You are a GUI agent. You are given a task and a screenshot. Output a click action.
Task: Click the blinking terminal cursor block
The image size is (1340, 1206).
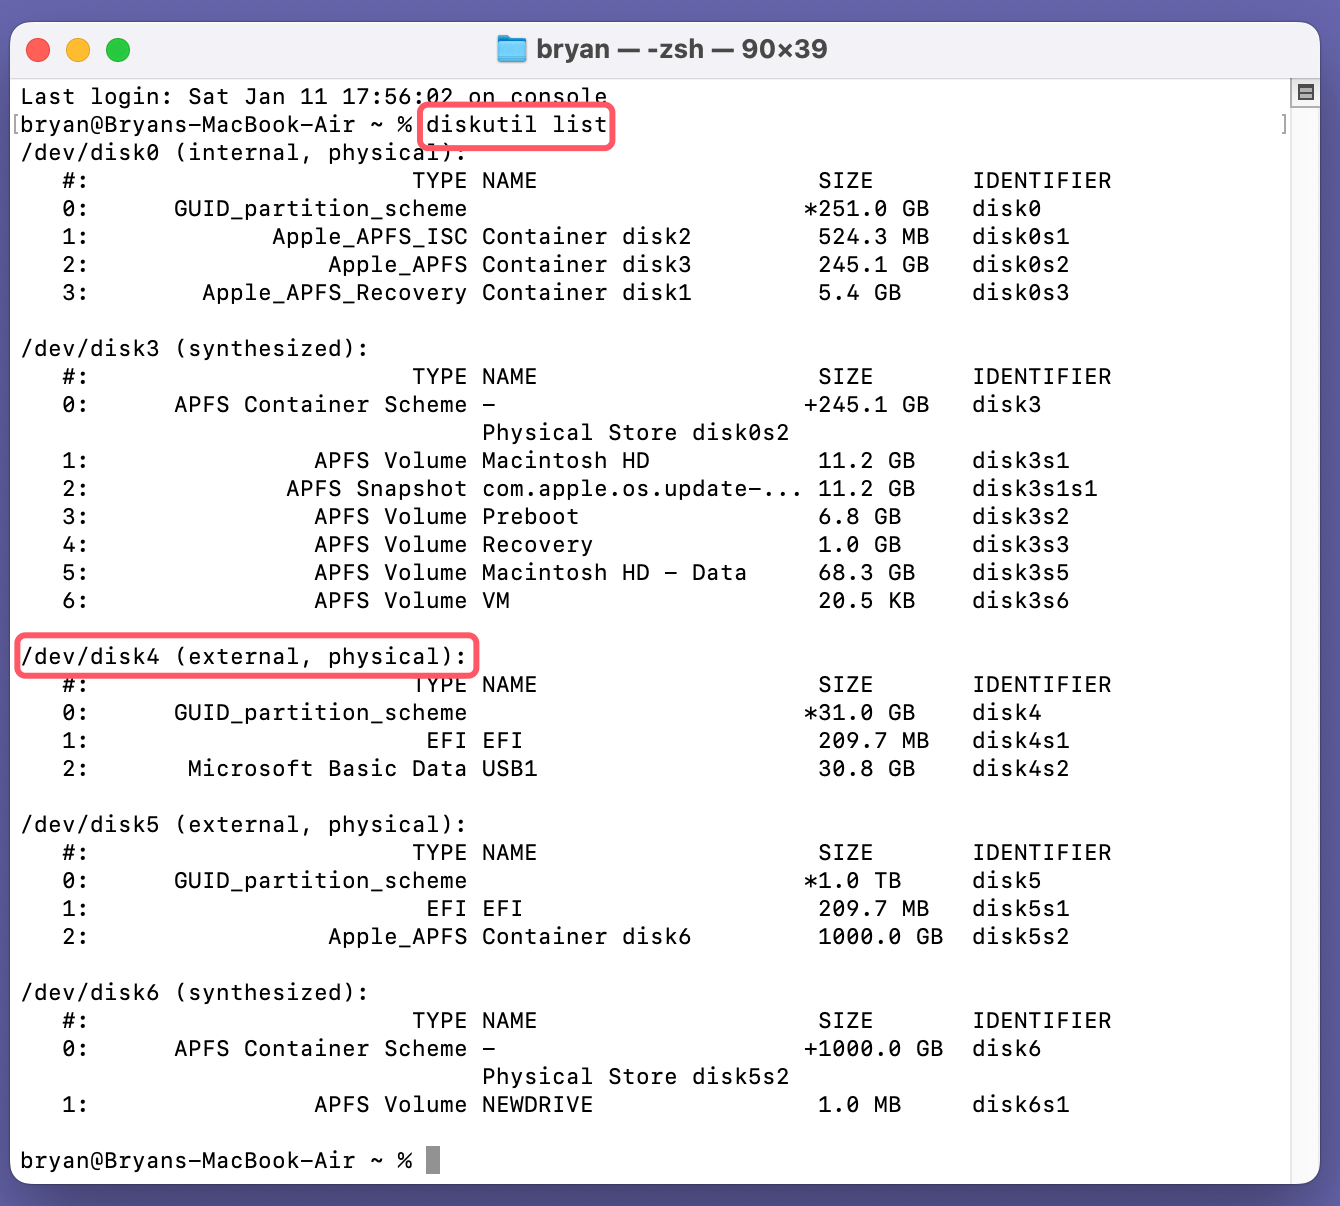[434, 1159]
